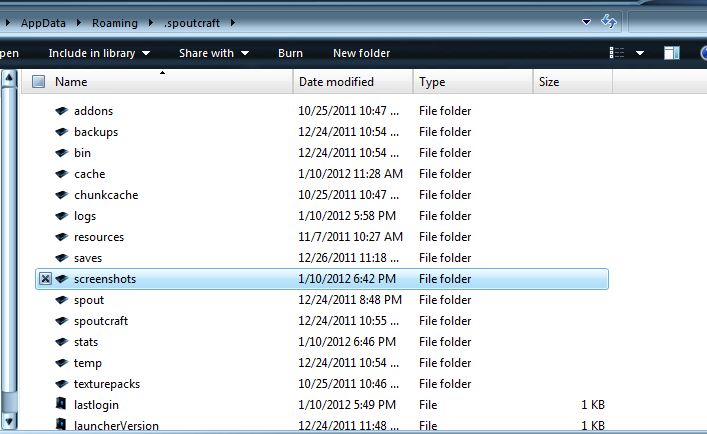707x434 pixels.
Task: Click the lastlogin file icon
Action: click(x=61, y=403)
